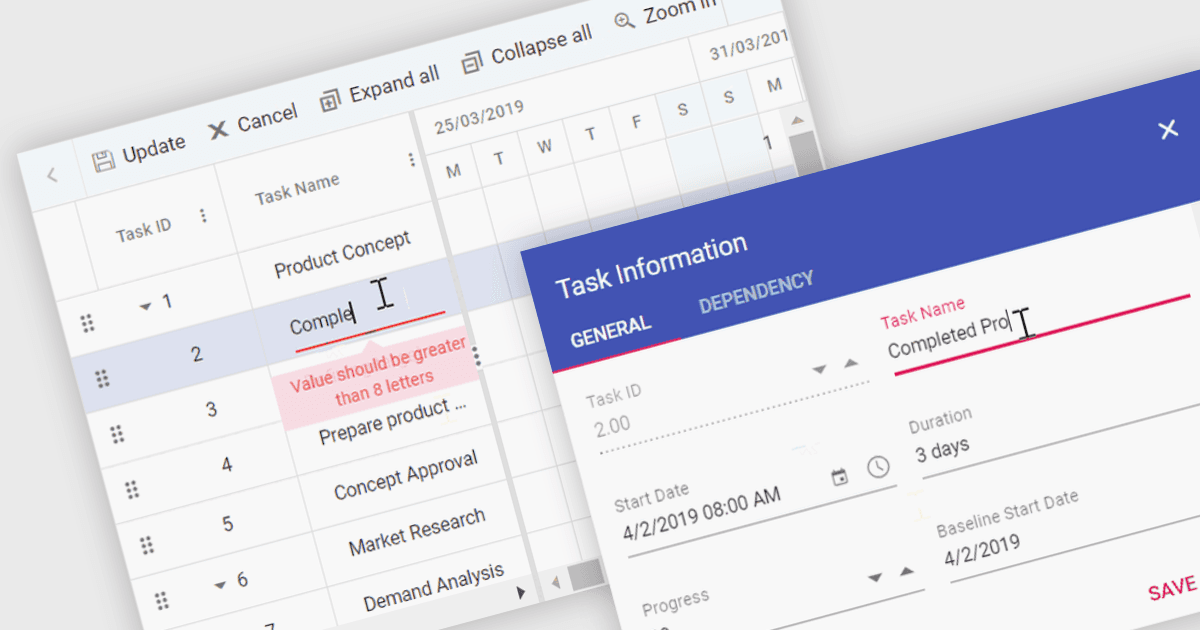The width and height of the screenshot is (1200, 630).
Task: Click the Prepare product task name cell
Action: (393, 422)
